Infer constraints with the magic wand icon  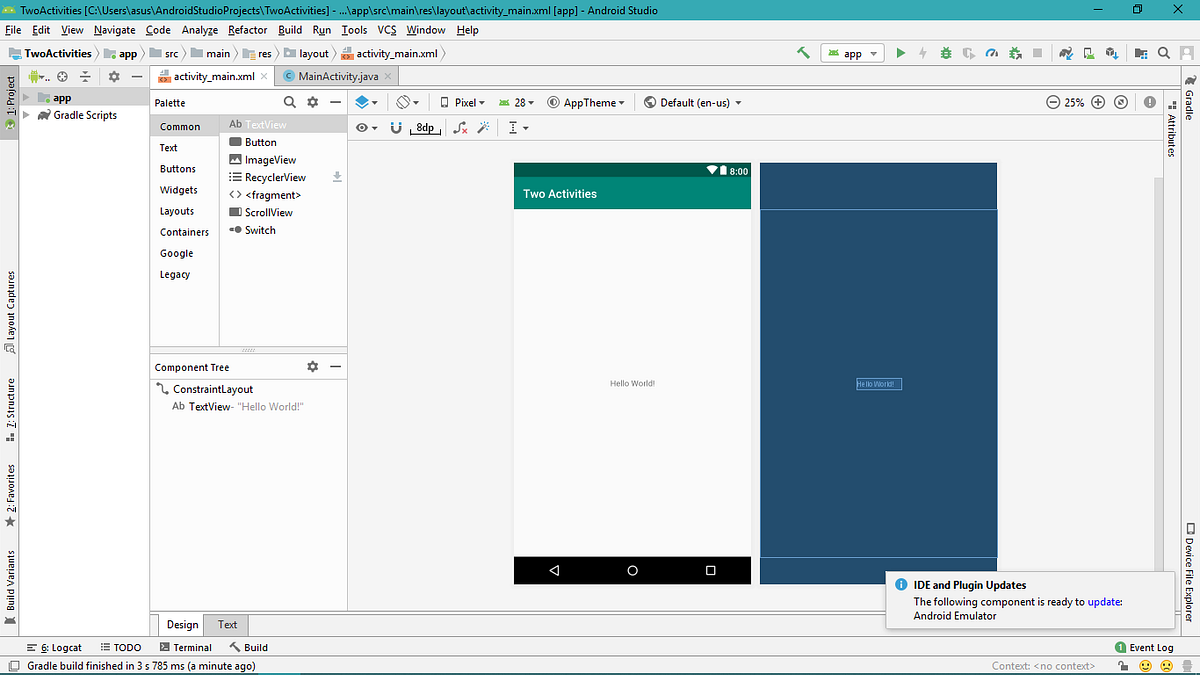483,127
